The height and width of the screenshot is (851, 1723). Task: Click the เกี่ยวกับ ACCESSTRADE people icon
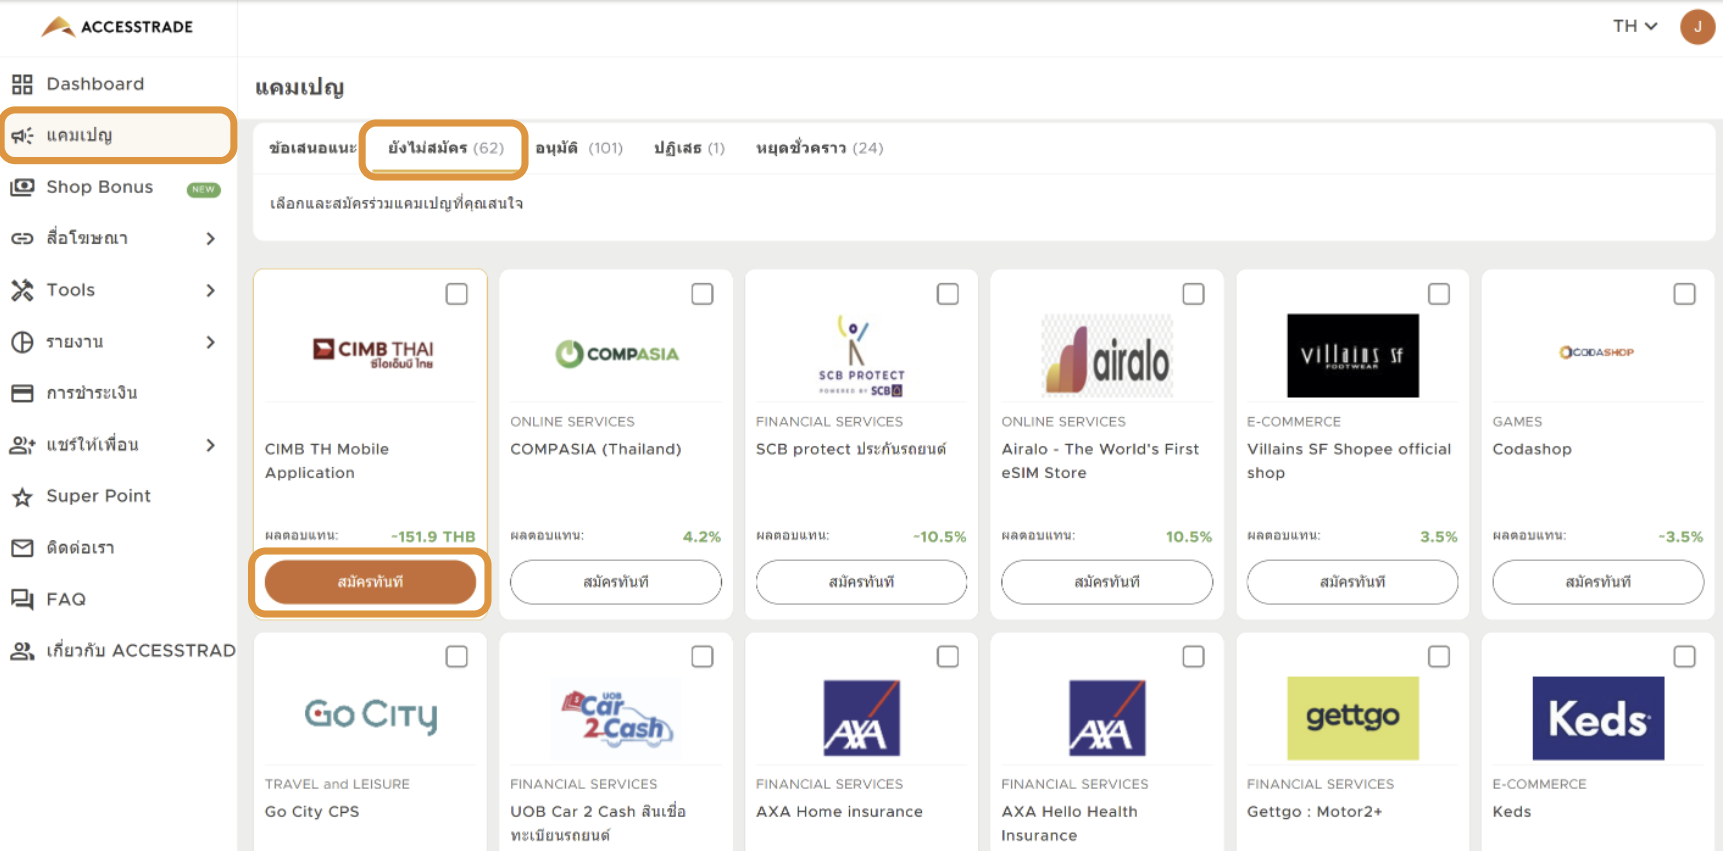pos(22,651)
